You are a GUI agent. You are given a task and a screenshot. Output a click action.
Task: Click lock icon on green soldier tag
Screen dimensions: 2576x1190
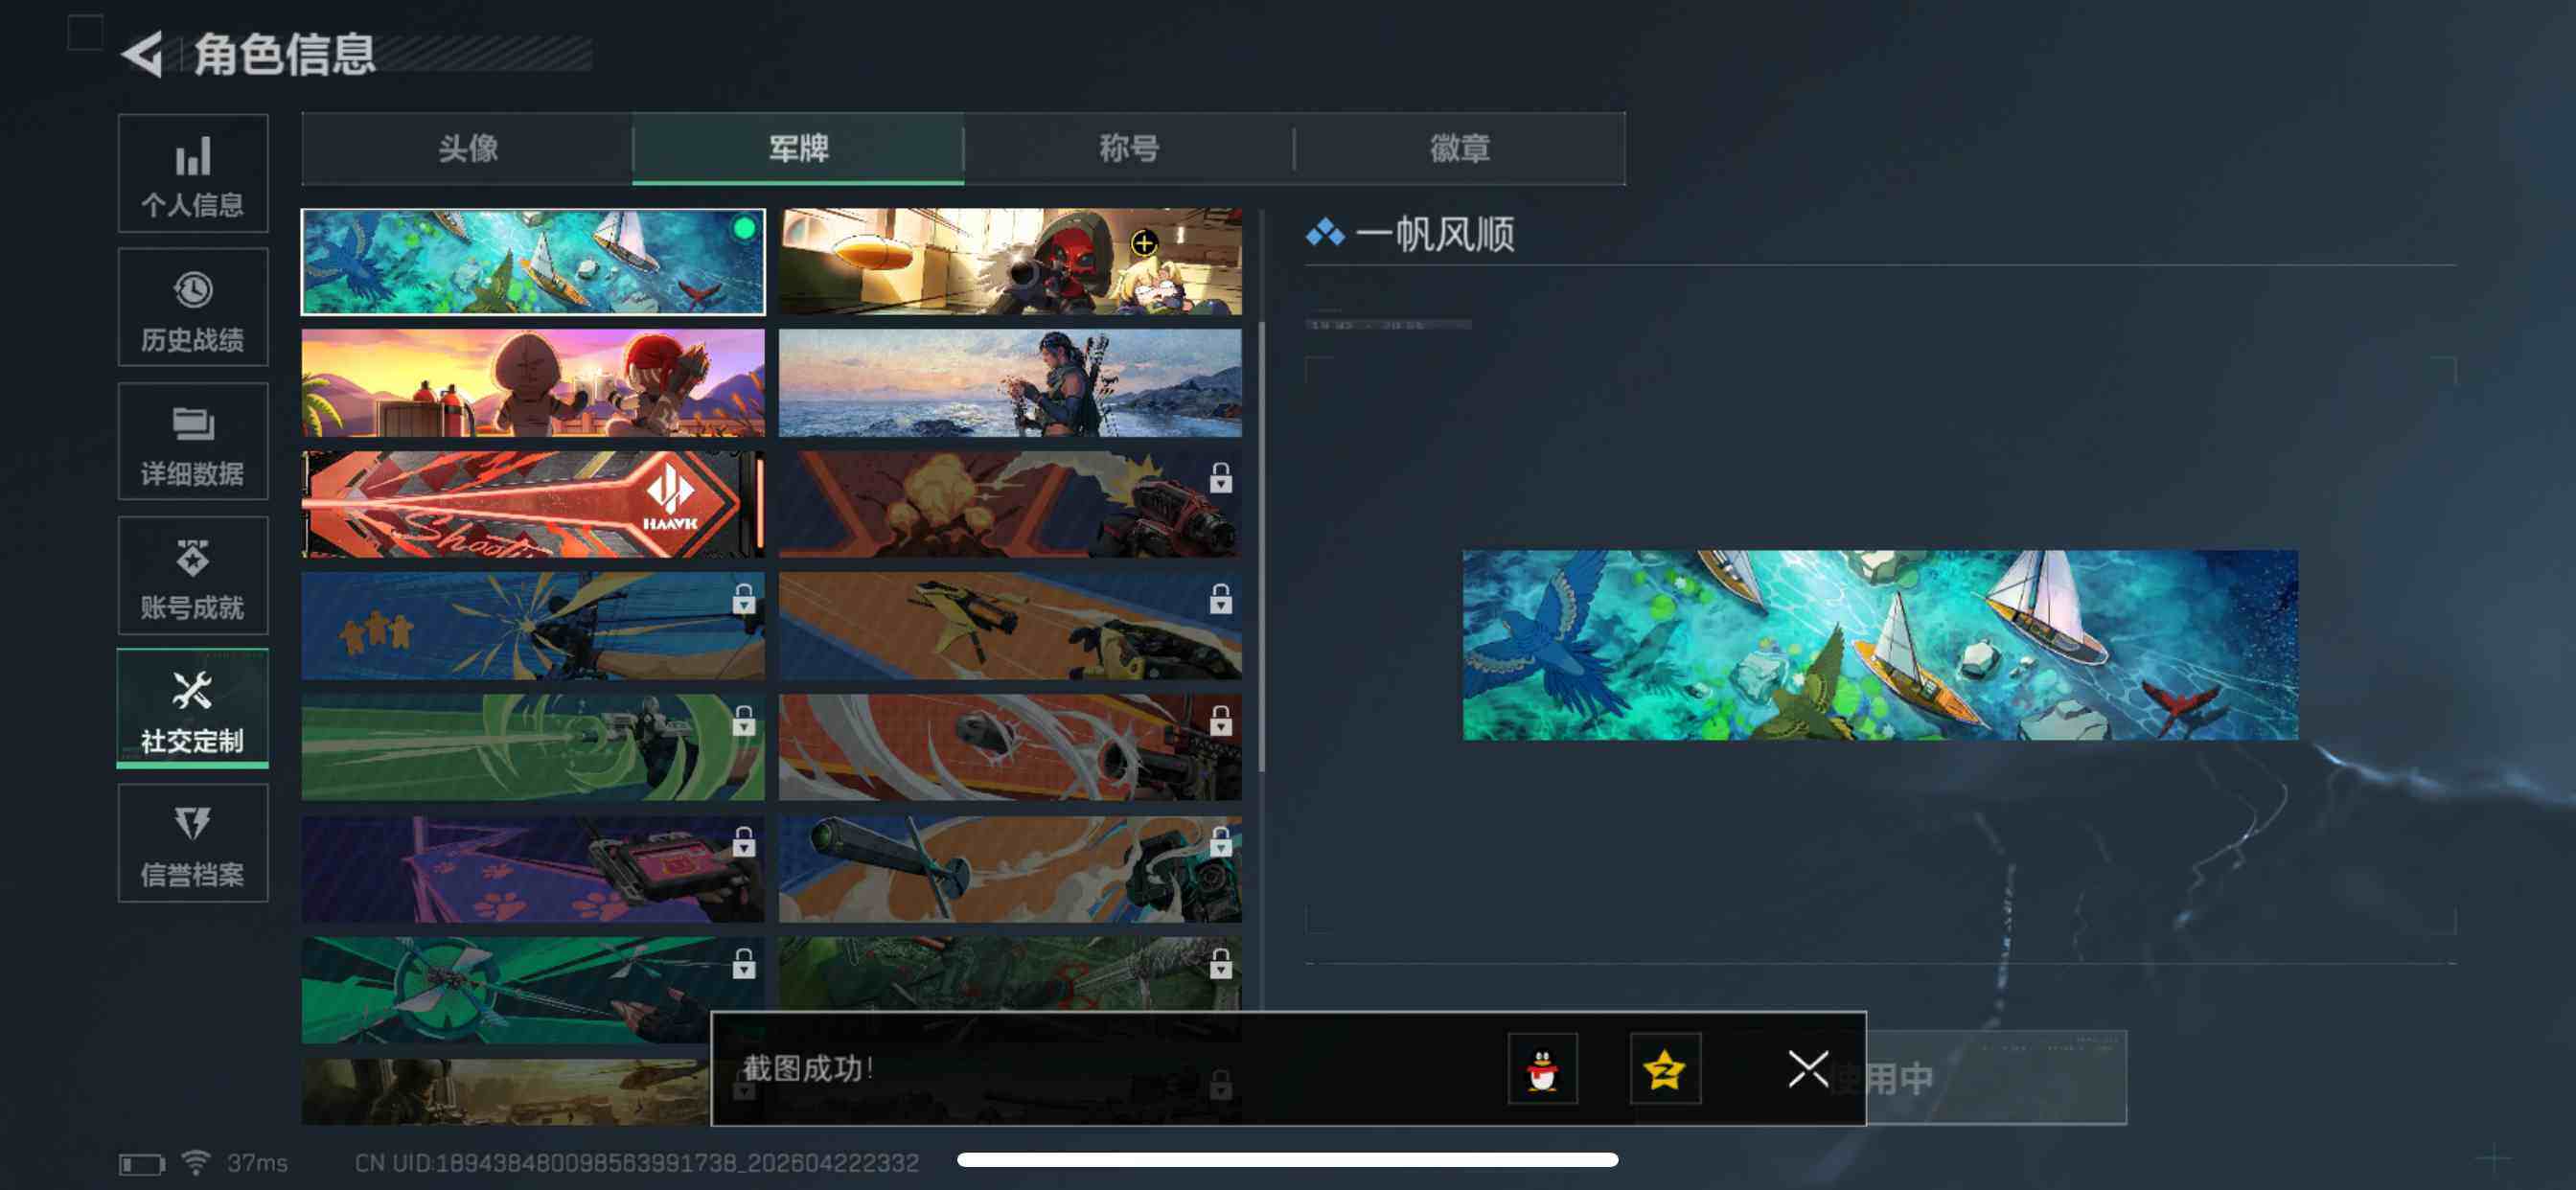[x=743, y=721]
